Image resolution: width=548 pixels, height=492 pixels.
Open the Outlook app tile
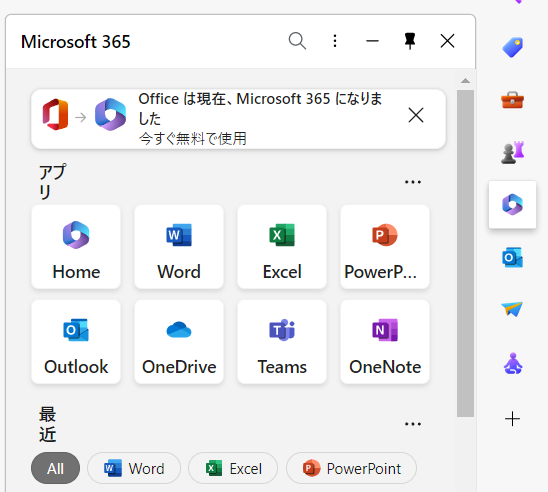click(x=76, y=342)
